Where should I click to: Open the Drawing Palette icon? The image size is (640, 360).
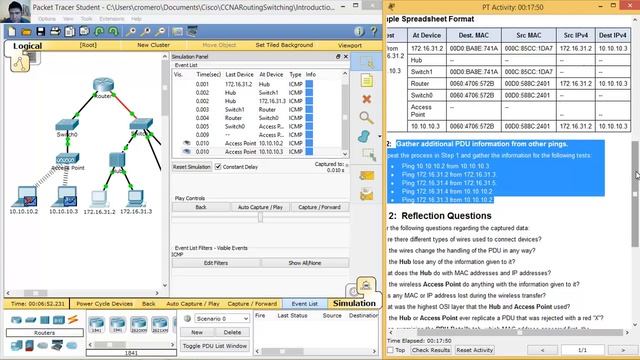pos(178,31)
